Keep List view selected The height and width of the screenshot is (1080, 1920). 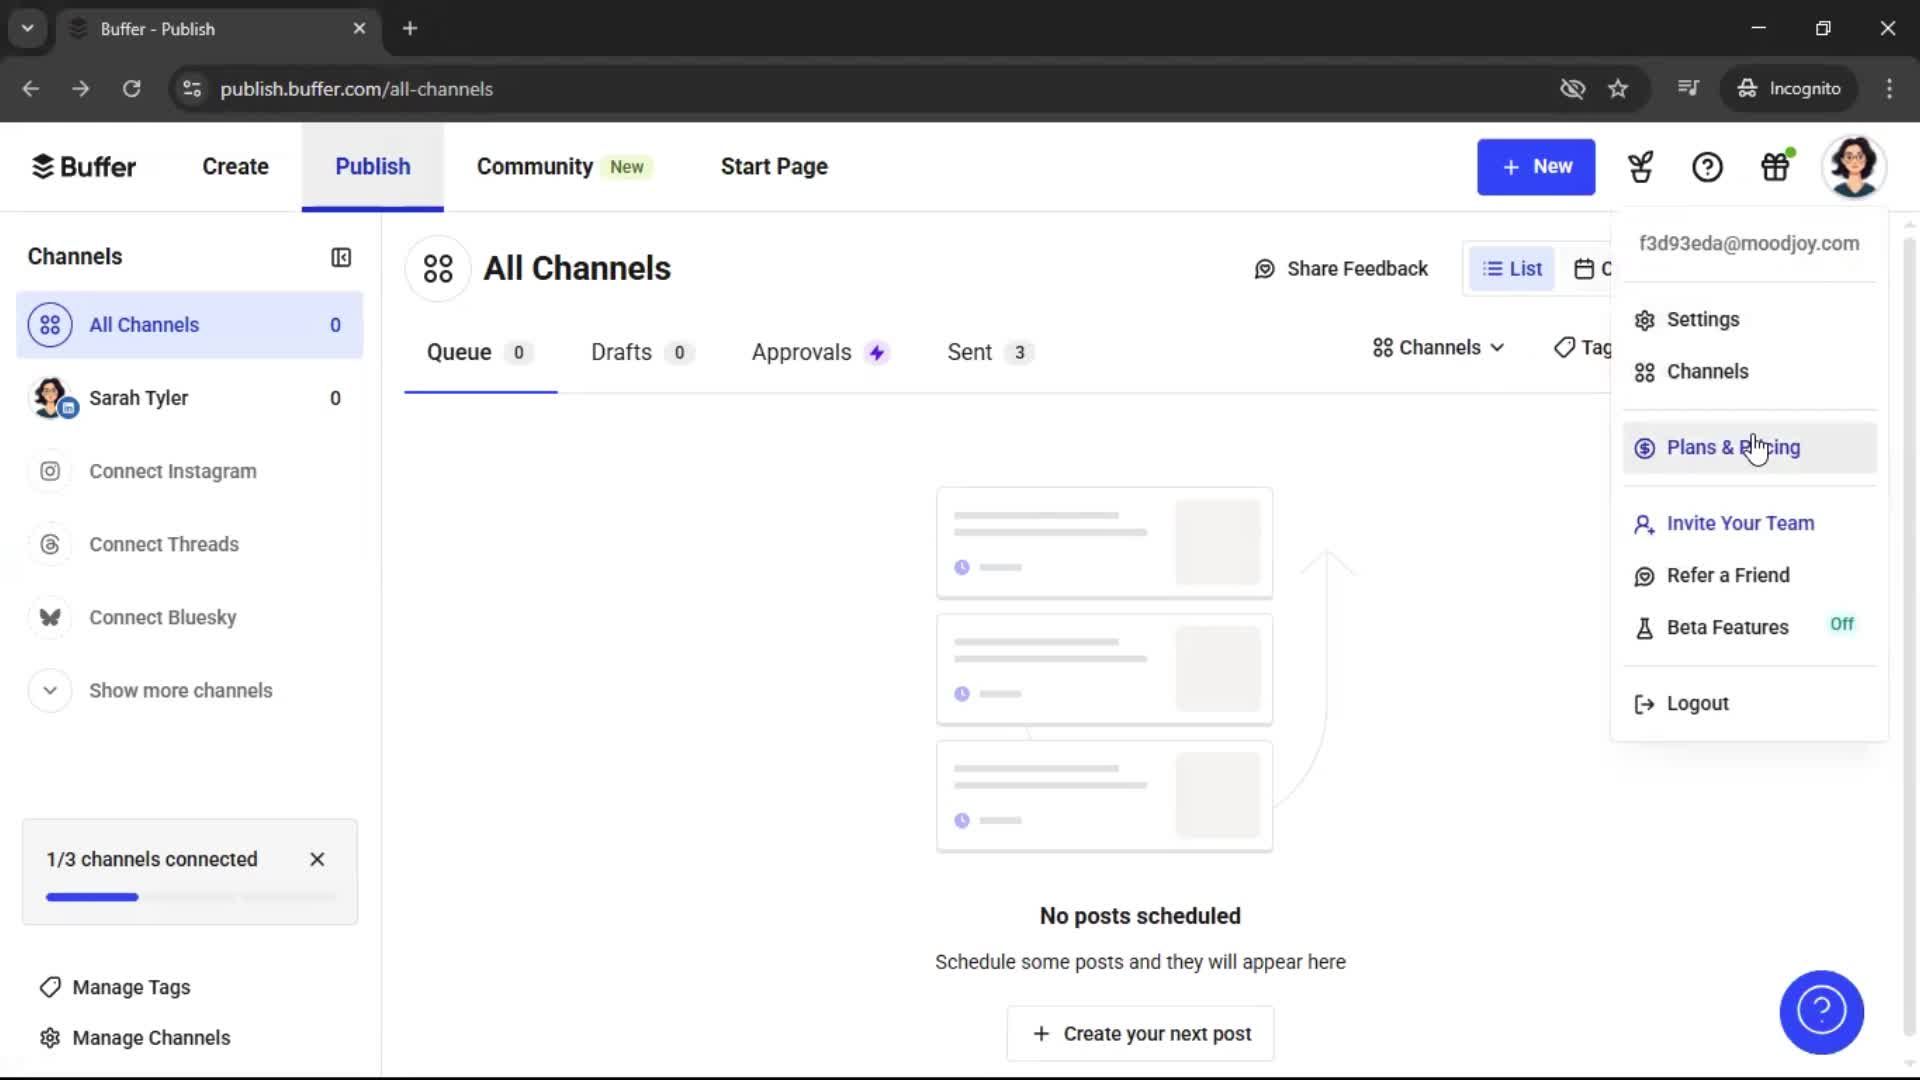1511,268
